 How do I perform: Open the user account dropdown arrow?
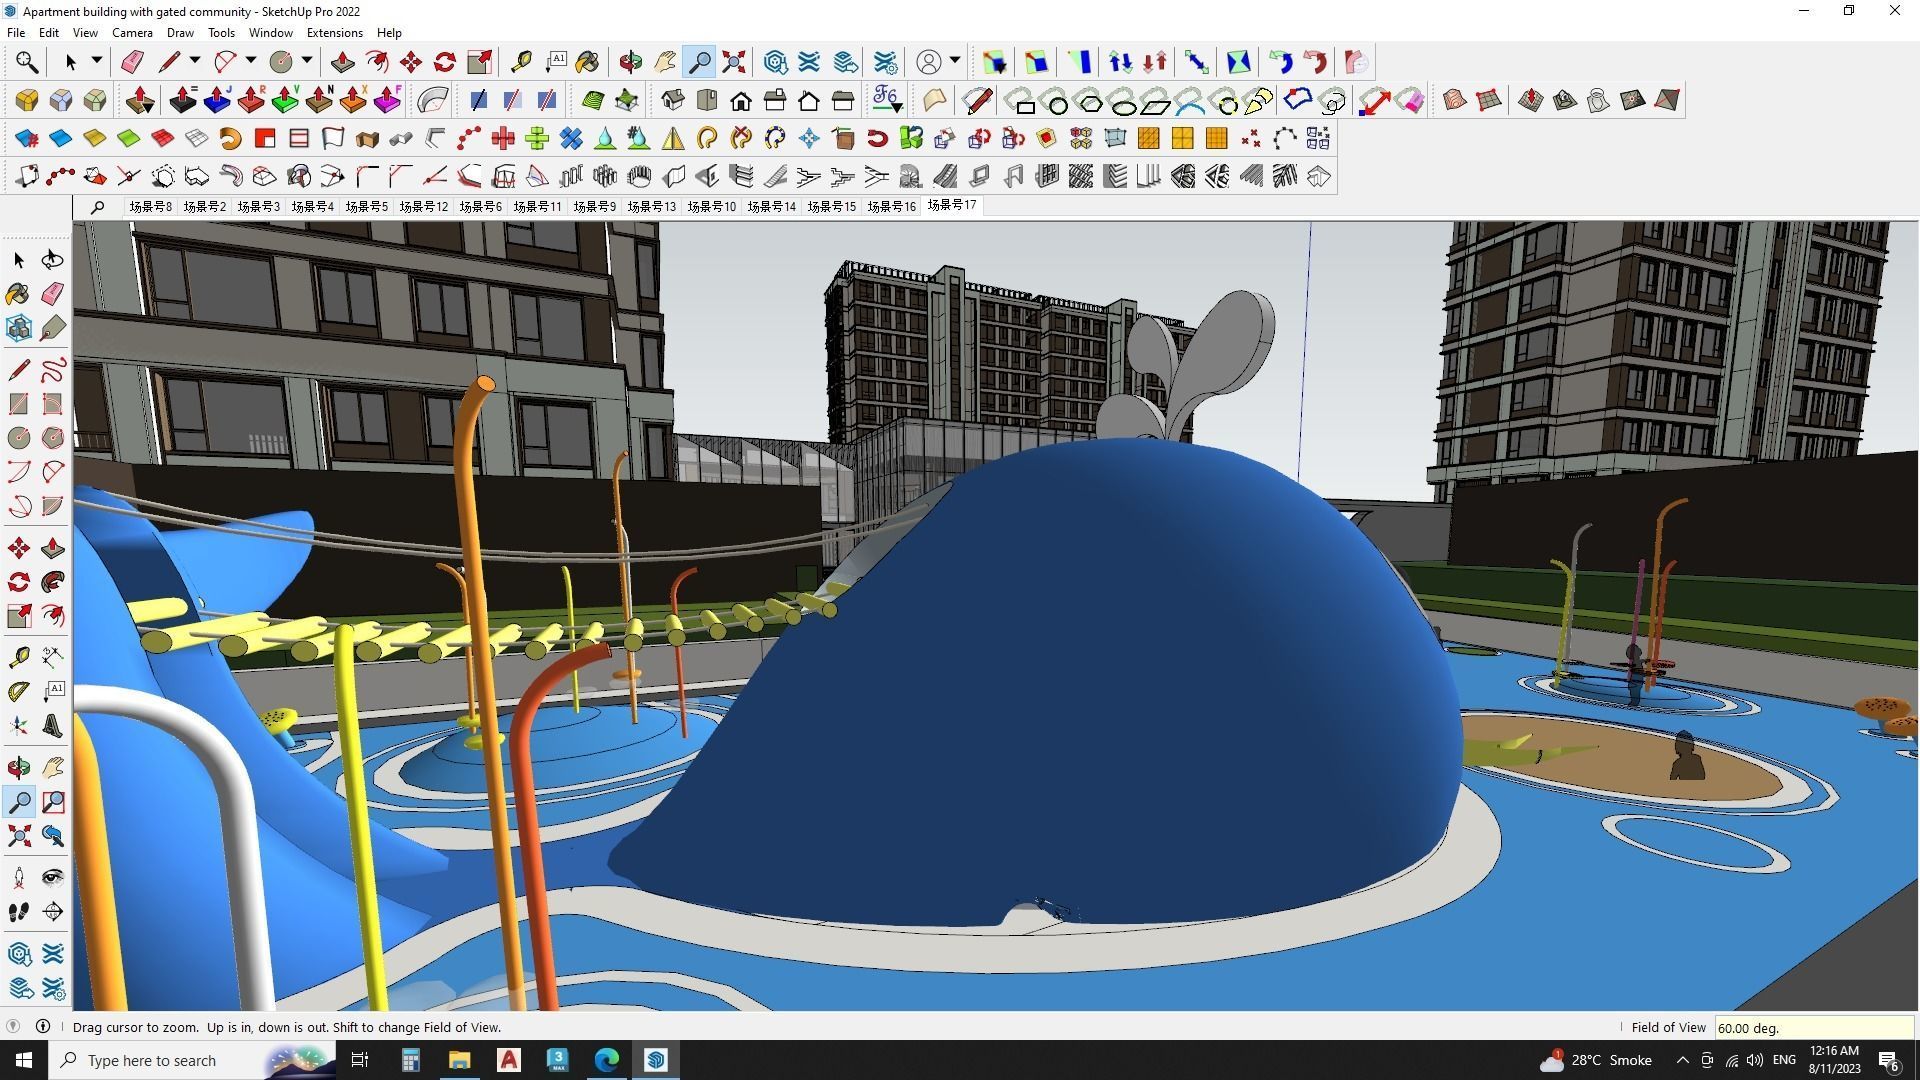coord(955,61)
